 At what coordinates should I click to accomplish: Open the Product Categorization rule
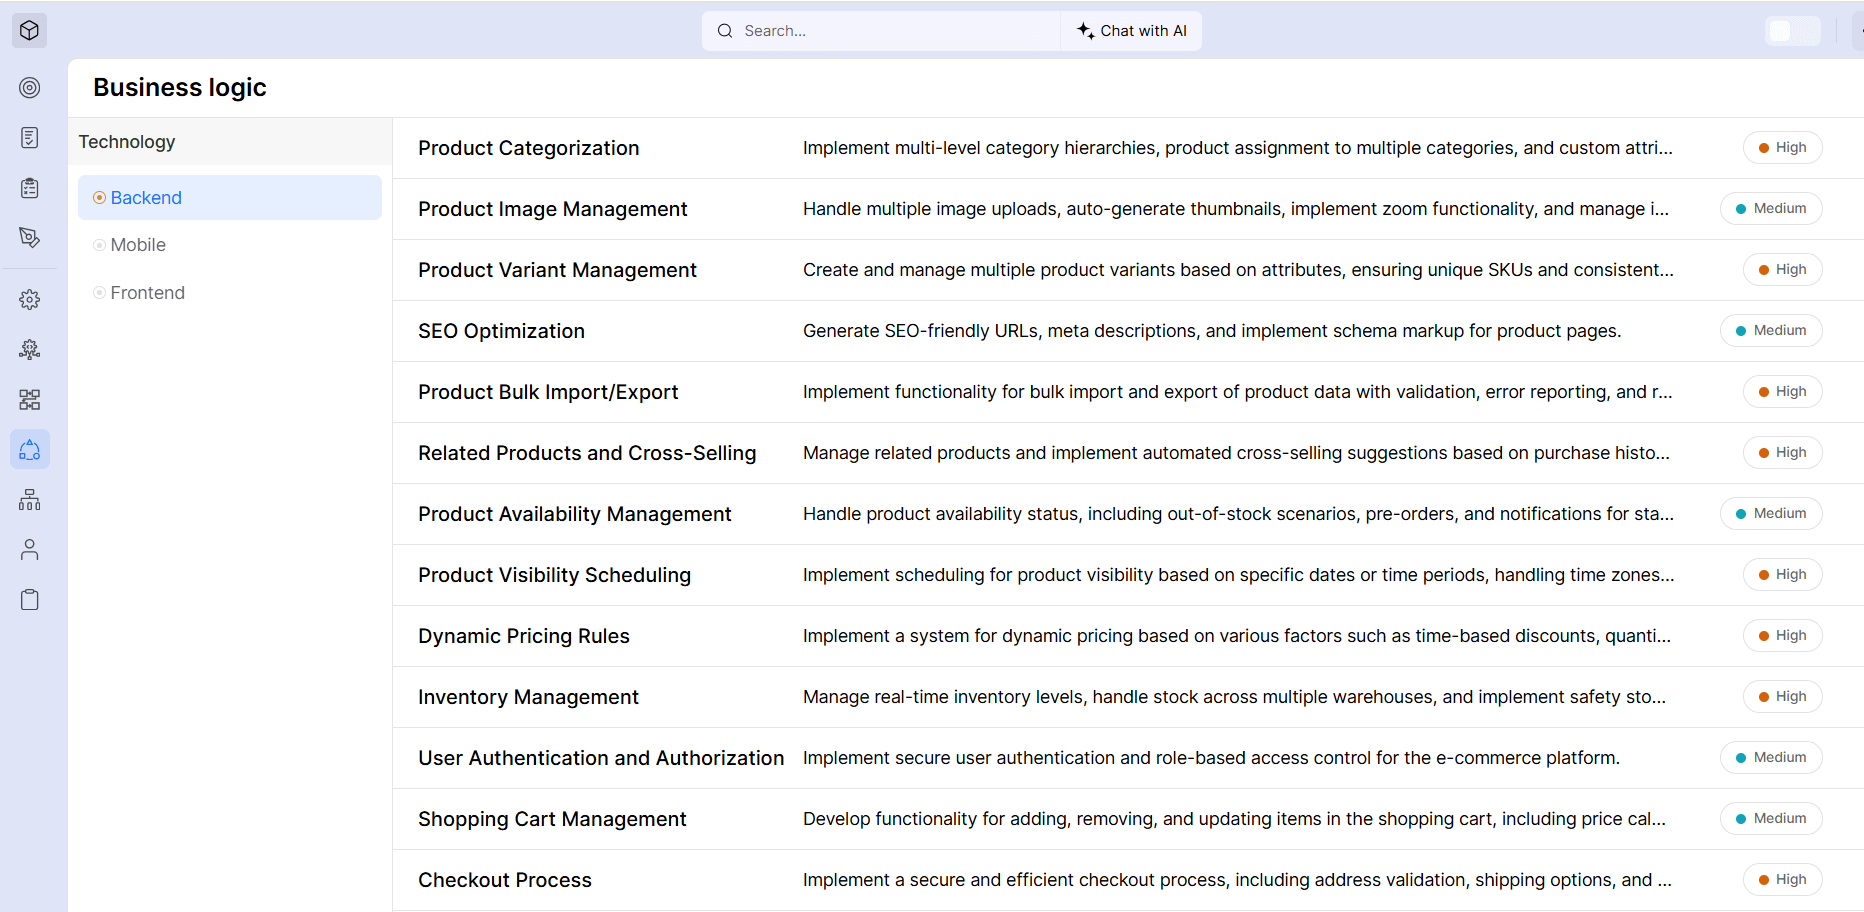click(528, 148)
